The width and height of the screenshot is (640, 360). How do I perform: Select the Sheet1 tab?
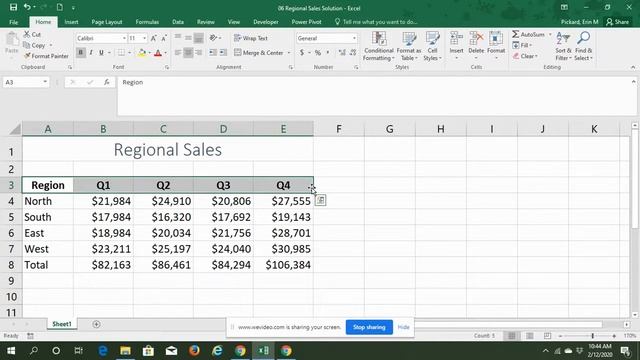62,324
